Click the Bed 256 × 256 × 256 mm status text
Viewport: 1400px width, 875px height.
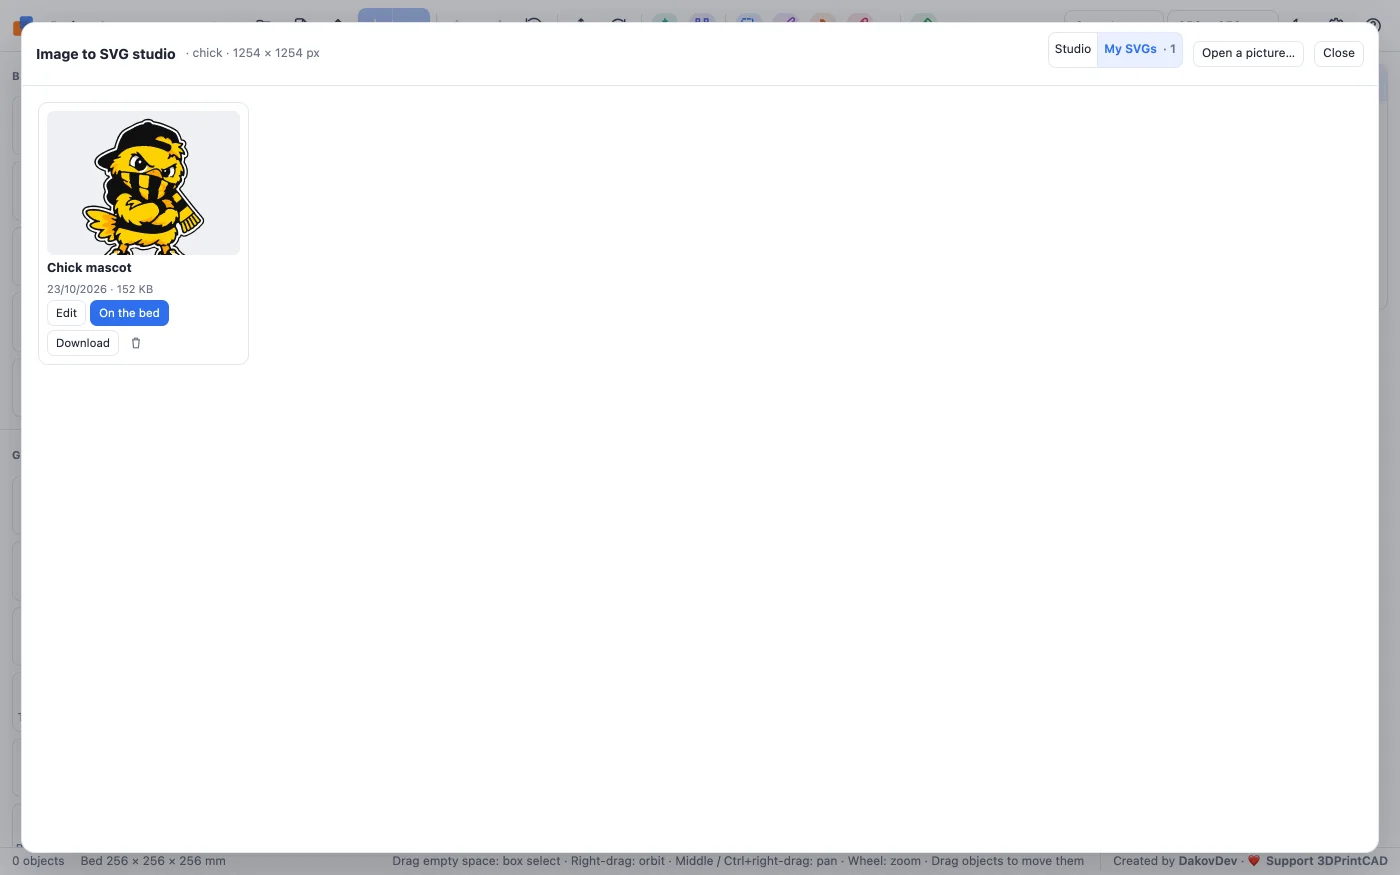click(x=153, y=861)
